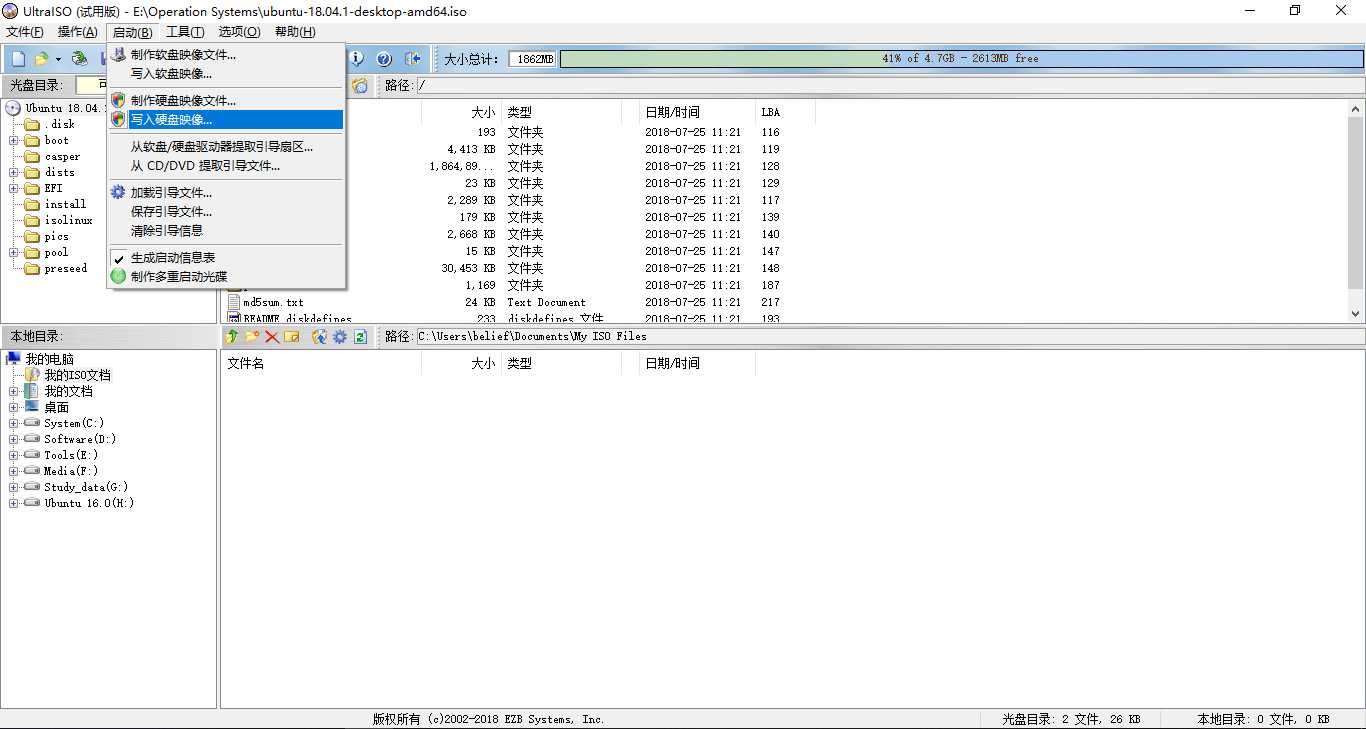Sort local list by 类型 column header
Screen dimensions: 1366x729
click(560, 364)
